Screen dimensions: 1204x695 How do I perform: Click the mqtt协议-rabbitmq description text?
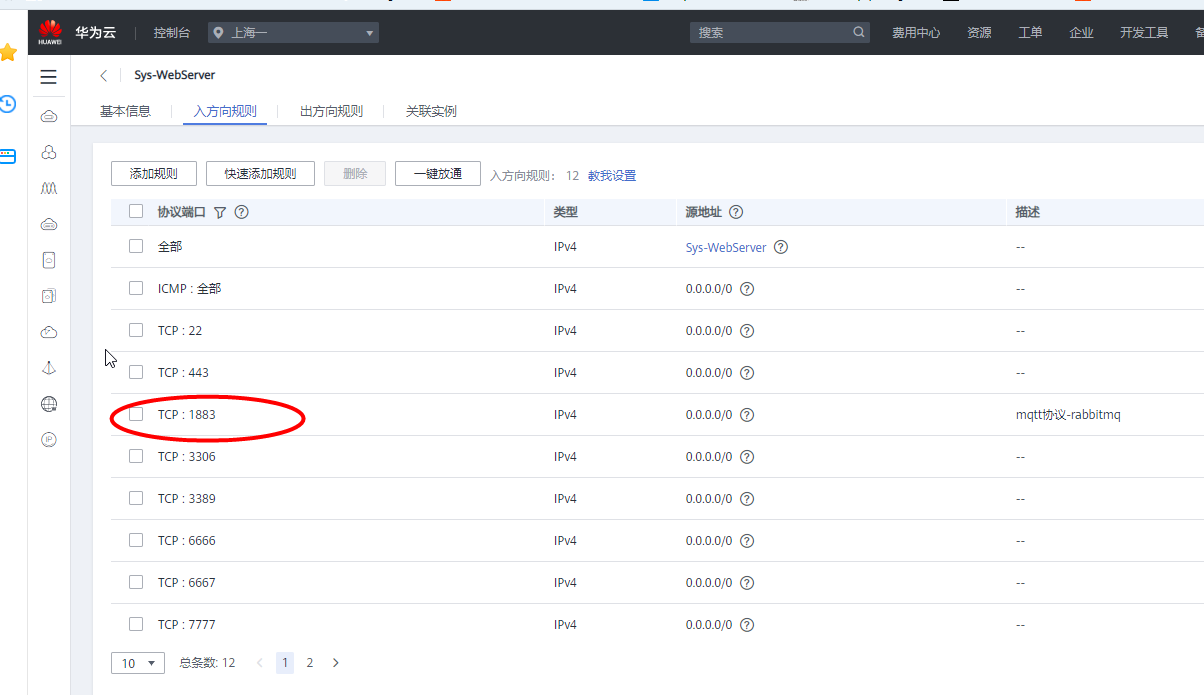(x=1068, y=415)
